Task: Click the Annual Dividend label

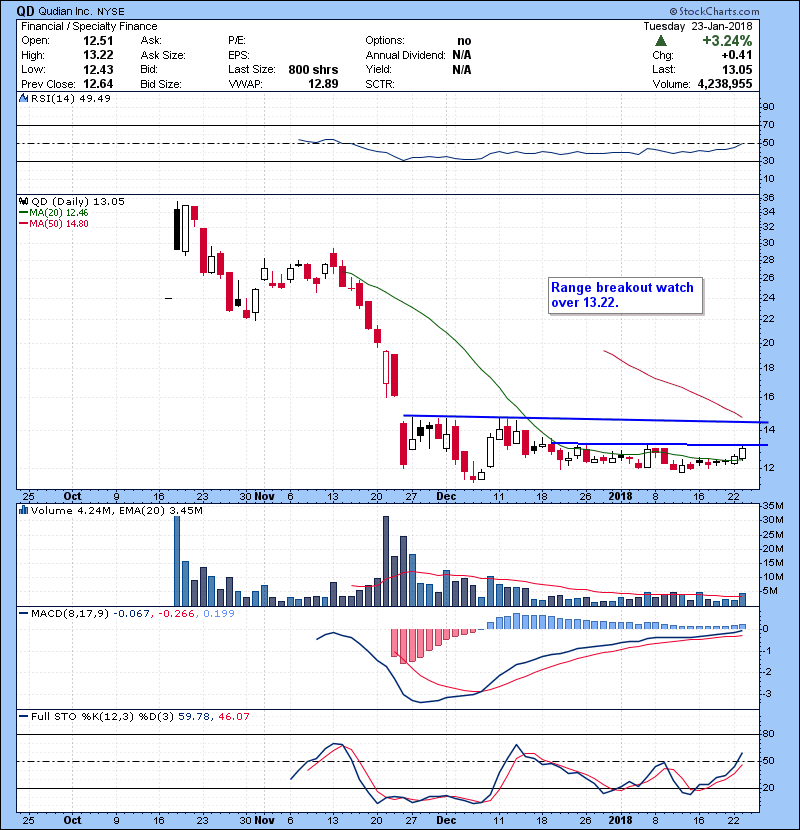Action: click(x=405, y=55)
